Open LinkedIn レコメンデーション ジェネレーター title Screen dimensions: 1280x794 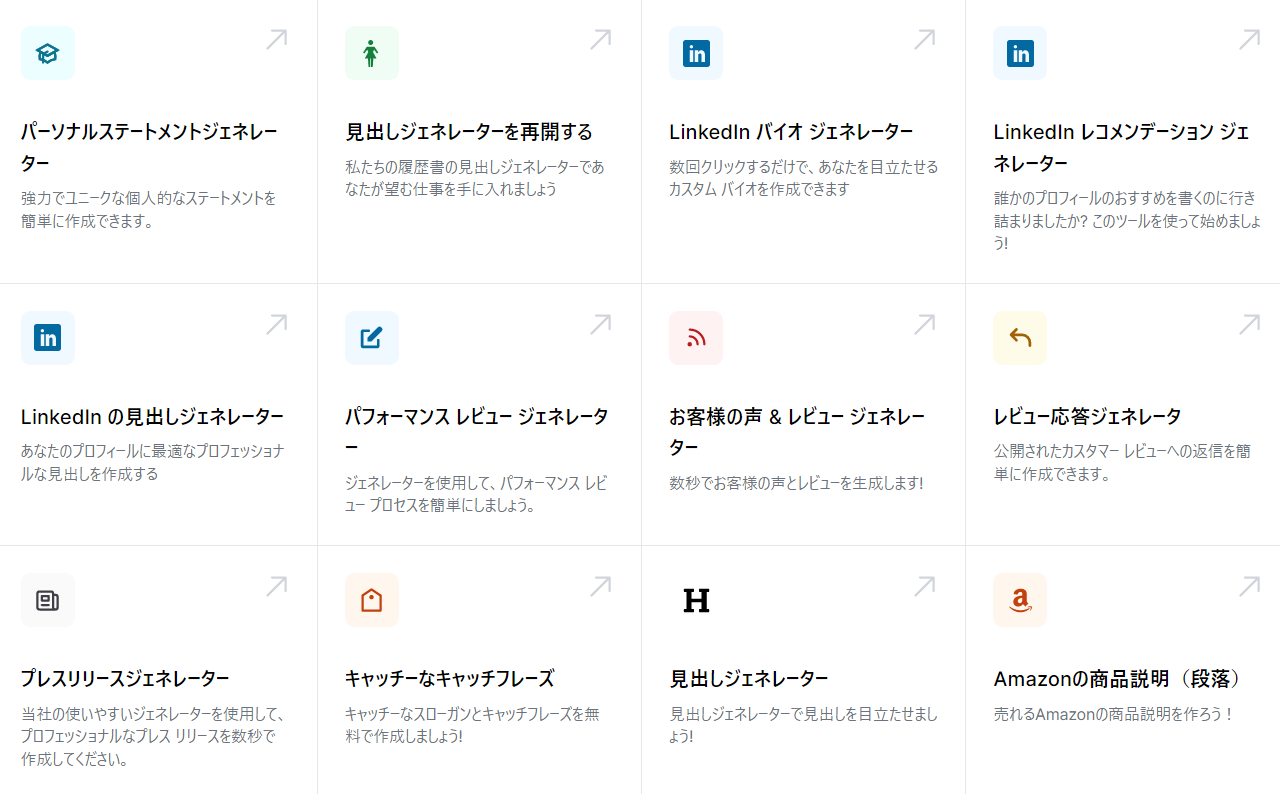click(x=1121, y=147)
